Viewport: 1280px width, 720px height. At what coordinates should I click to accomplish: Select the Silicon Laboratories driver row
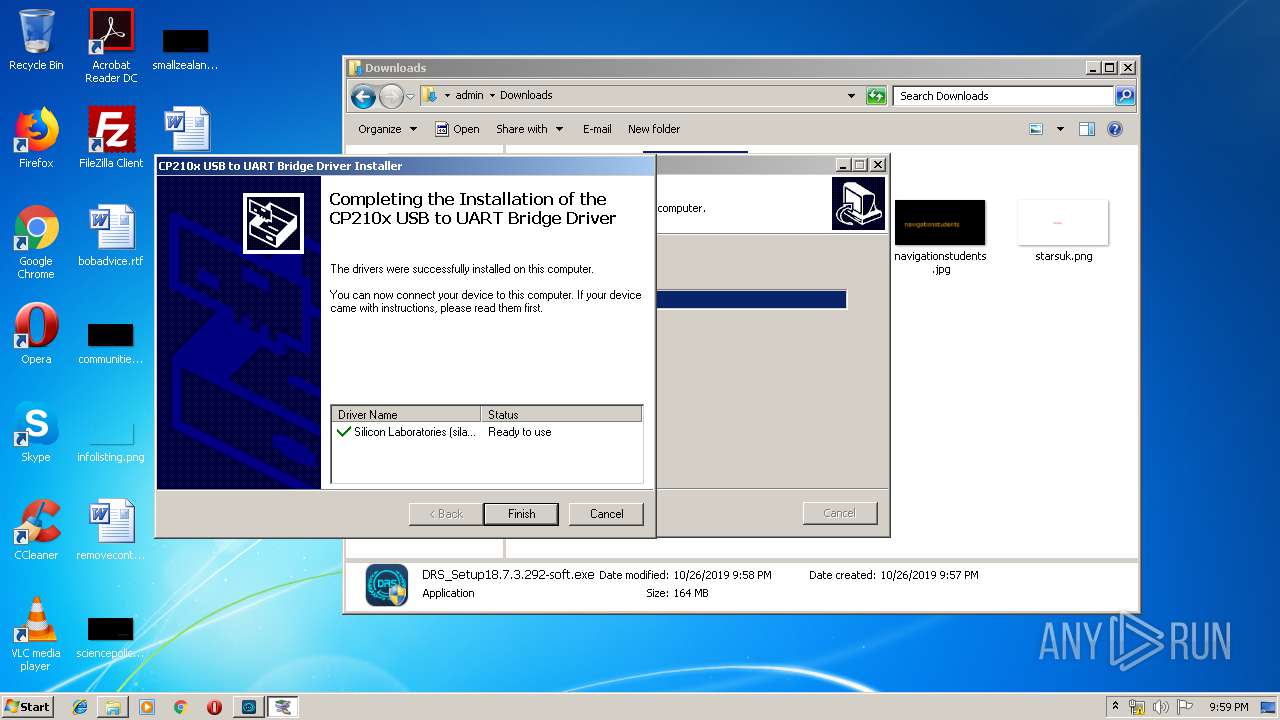(x=486, y=432)
